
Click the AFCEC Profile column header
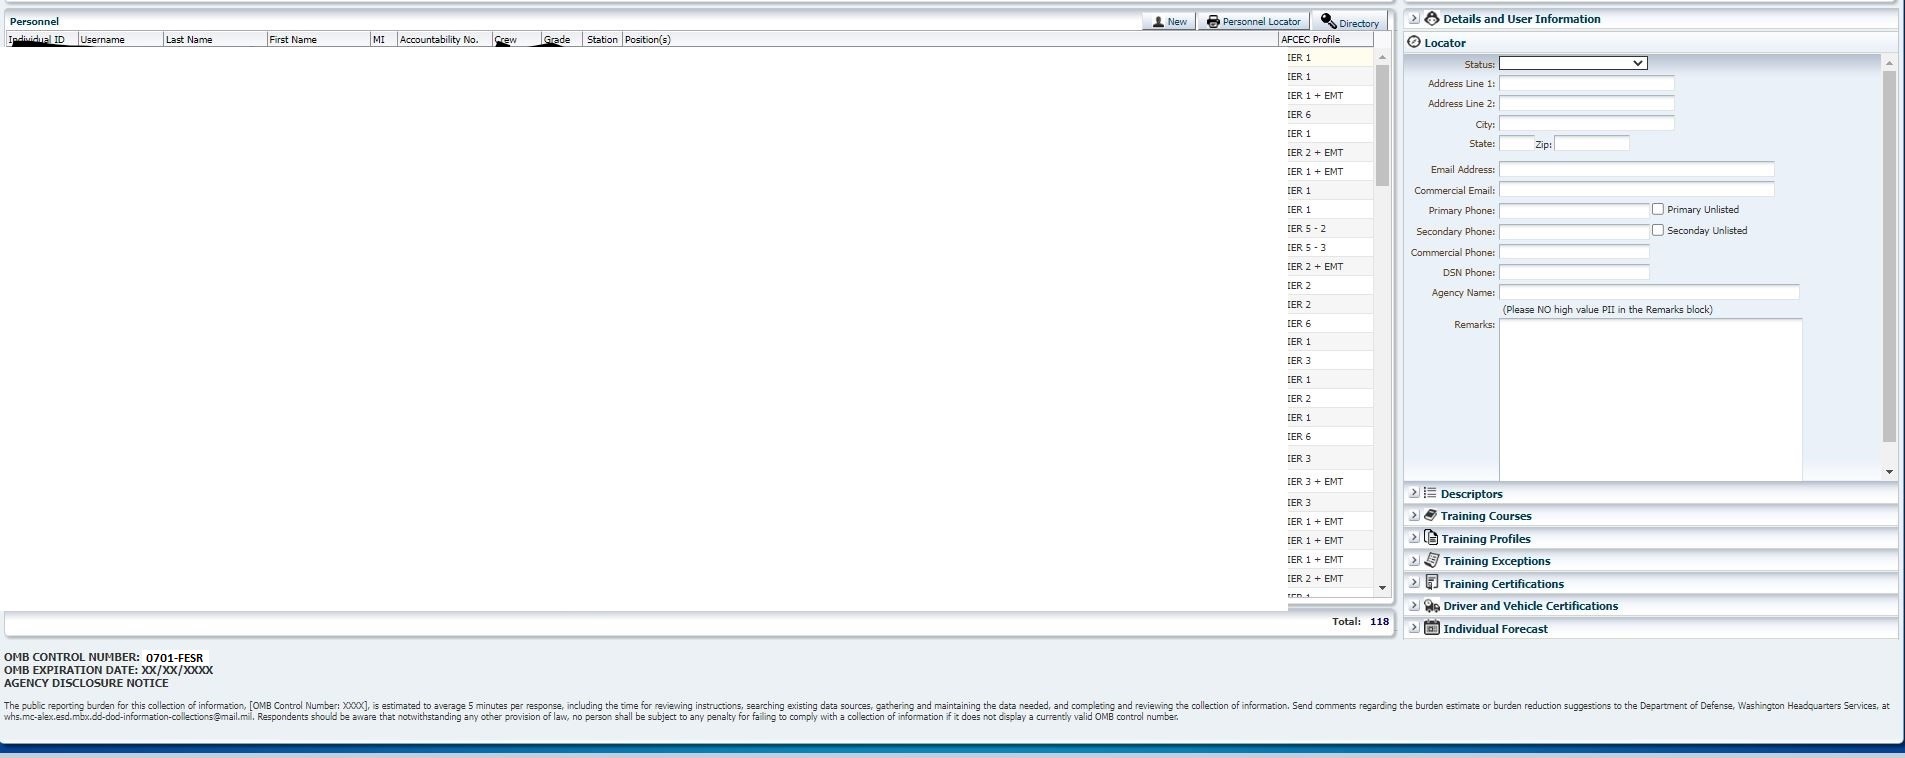click(x=1310, y=39)
